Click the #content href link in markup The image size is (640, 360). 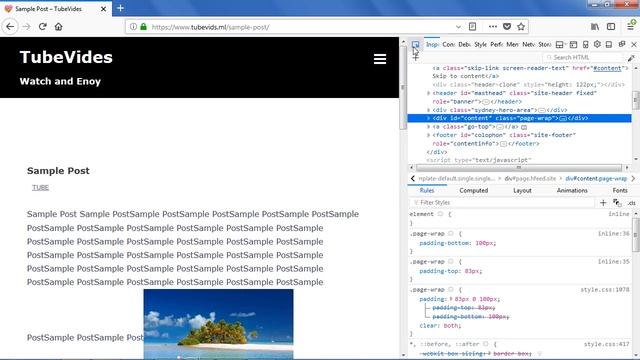[607, 68]
